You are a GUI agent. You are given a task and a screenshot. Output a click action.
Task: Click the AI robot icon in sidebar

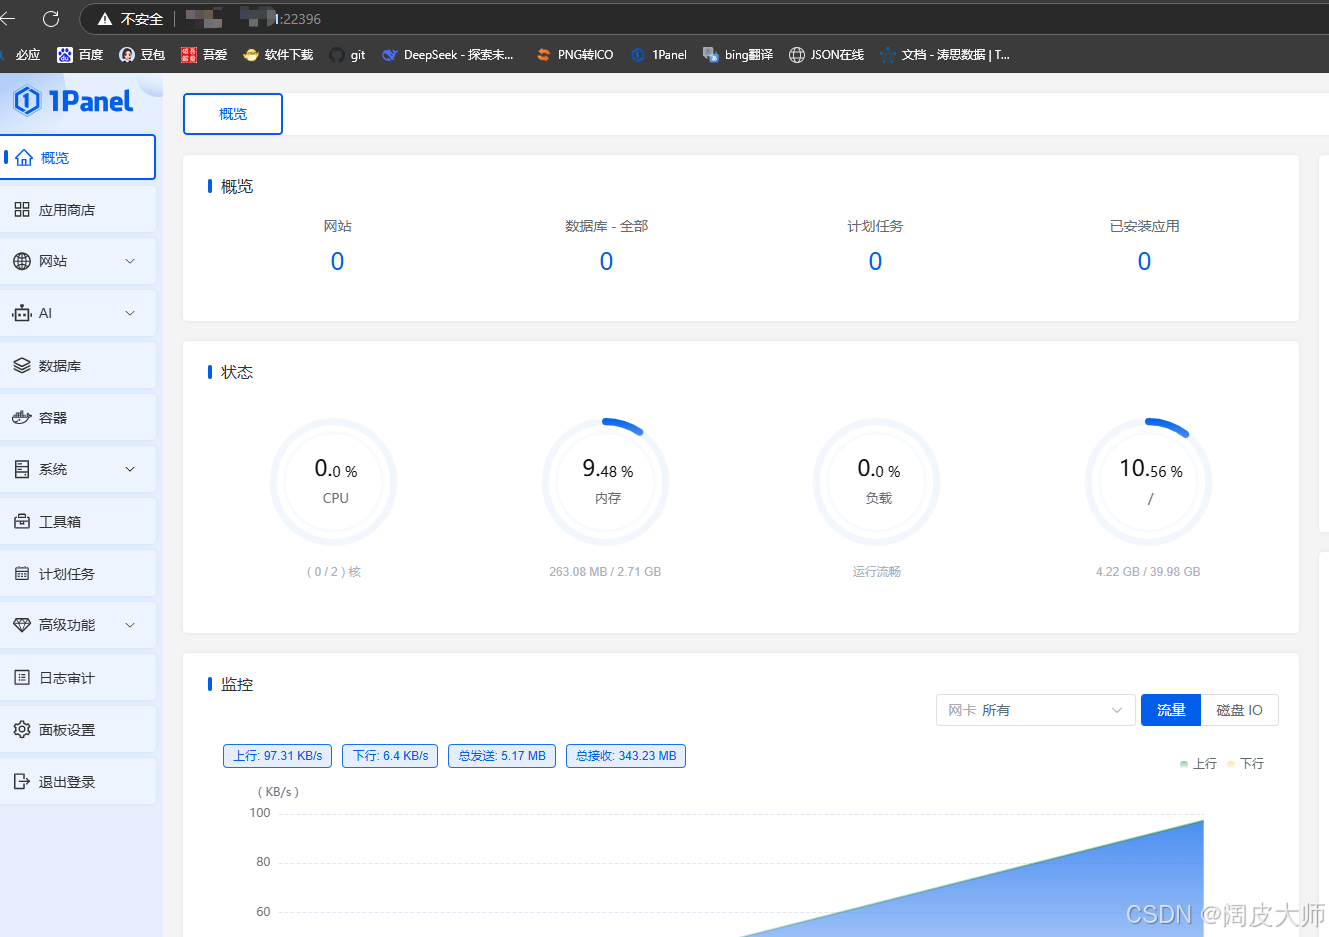22,313
